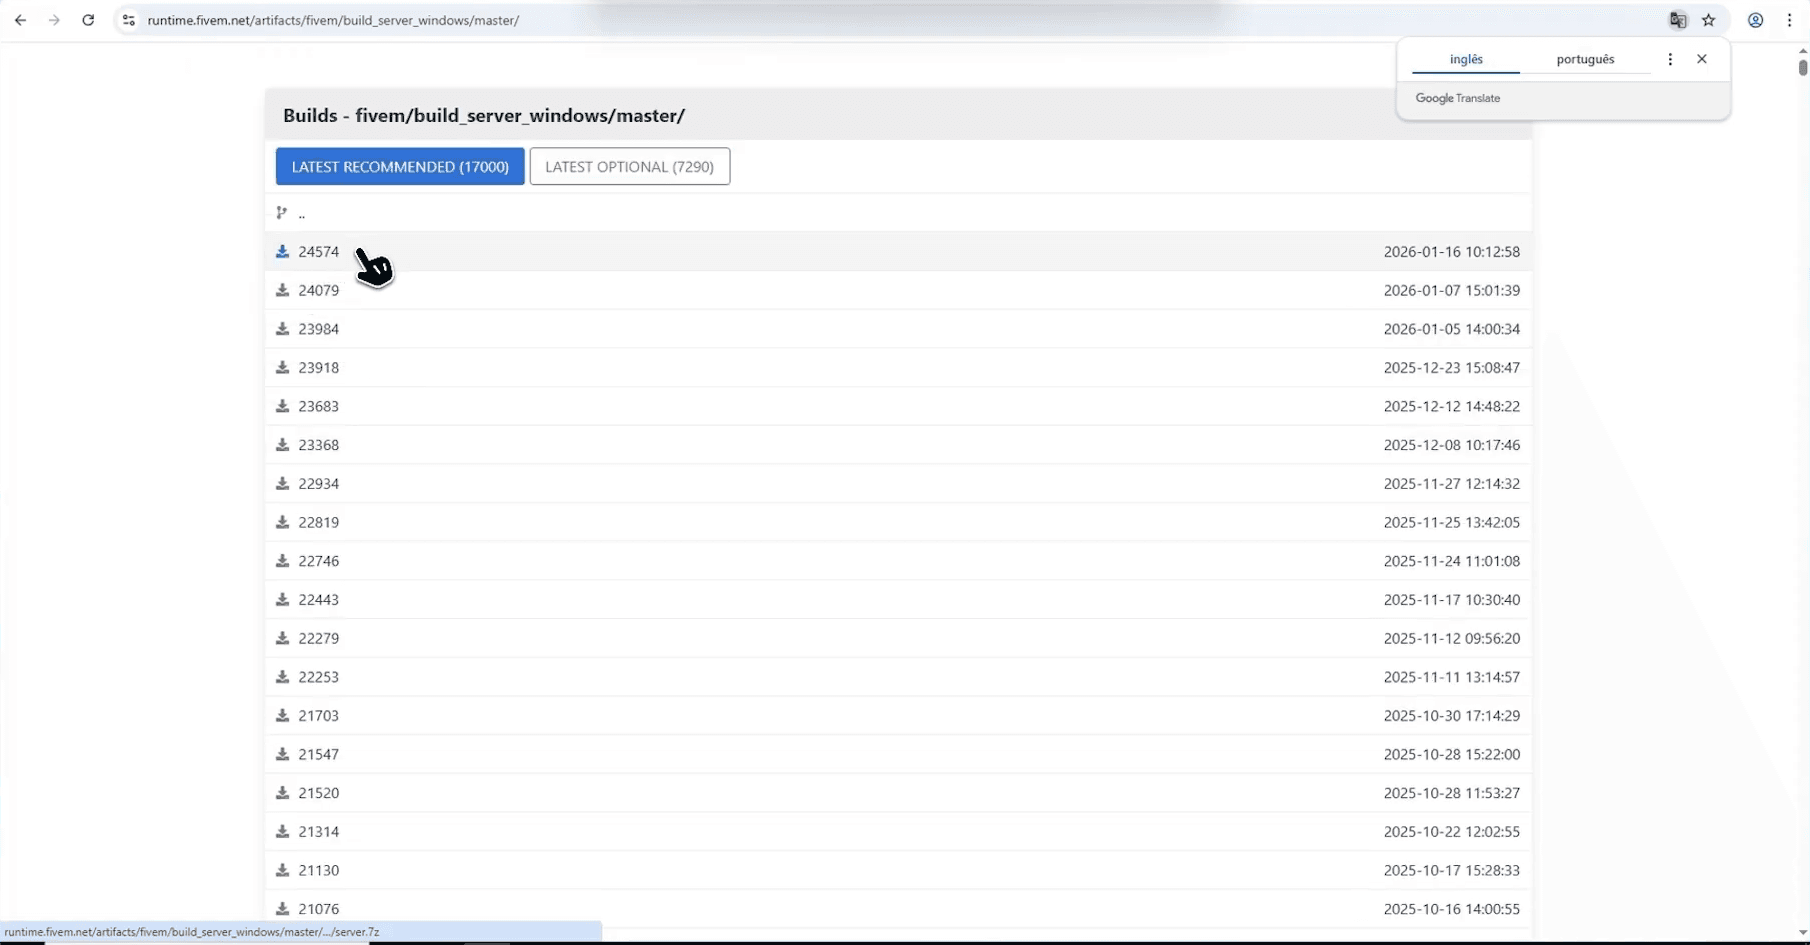Switch translation to inglês tab
This screenshot has width=1810, height=945.
coord(1466,59)
